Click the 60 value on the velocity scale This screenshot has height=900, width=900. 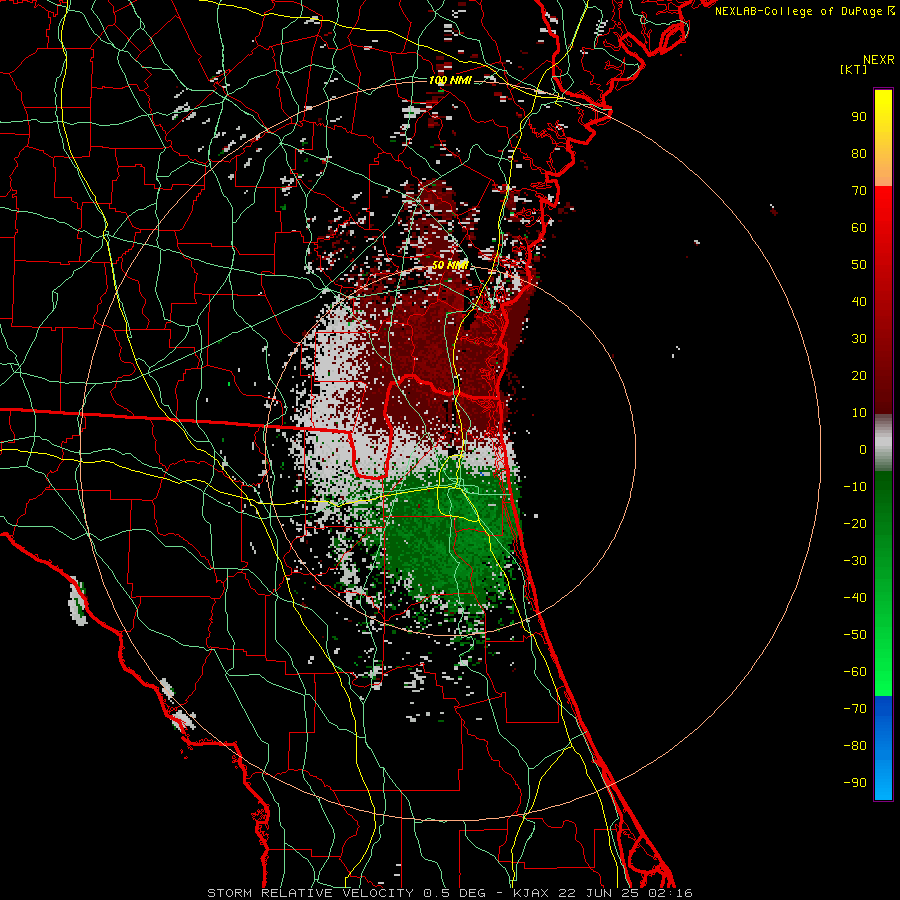pos(859,227)
